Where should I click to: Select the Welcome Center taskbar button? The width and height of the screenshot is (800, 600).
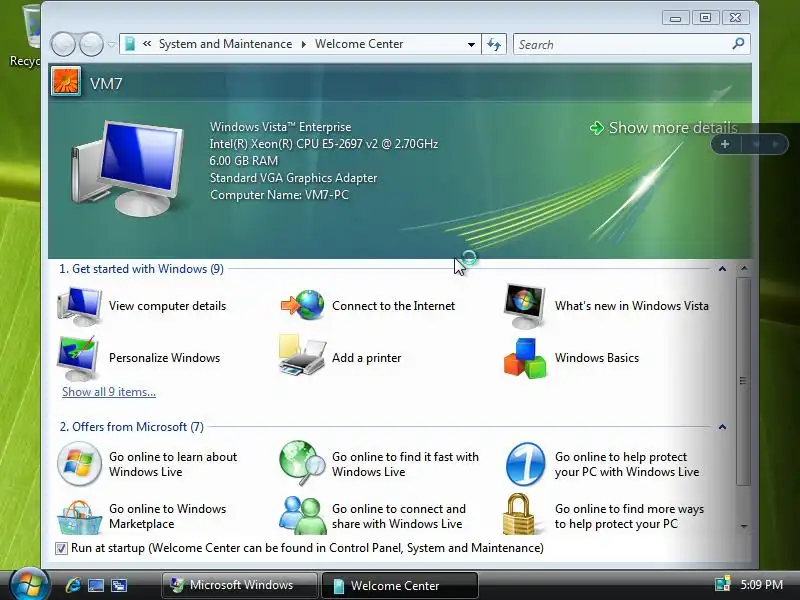(399, 585)
